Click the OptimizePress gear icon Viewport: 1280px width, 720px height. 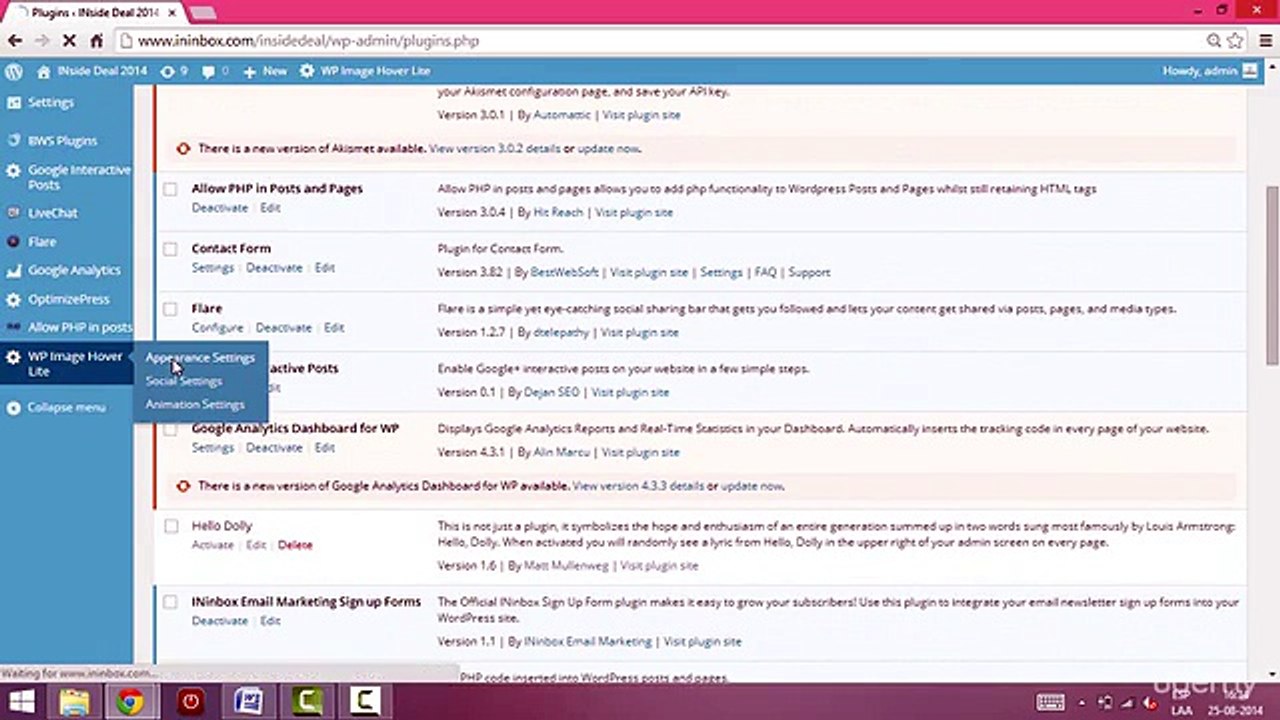click(x=13, y=299)
